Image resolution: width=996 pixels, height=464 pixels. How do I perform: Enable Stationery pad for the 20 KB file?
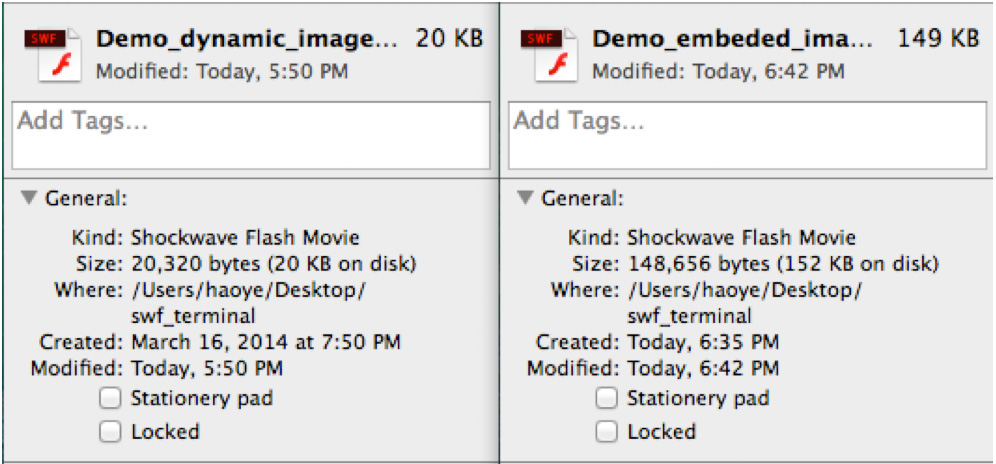point(110,399)
